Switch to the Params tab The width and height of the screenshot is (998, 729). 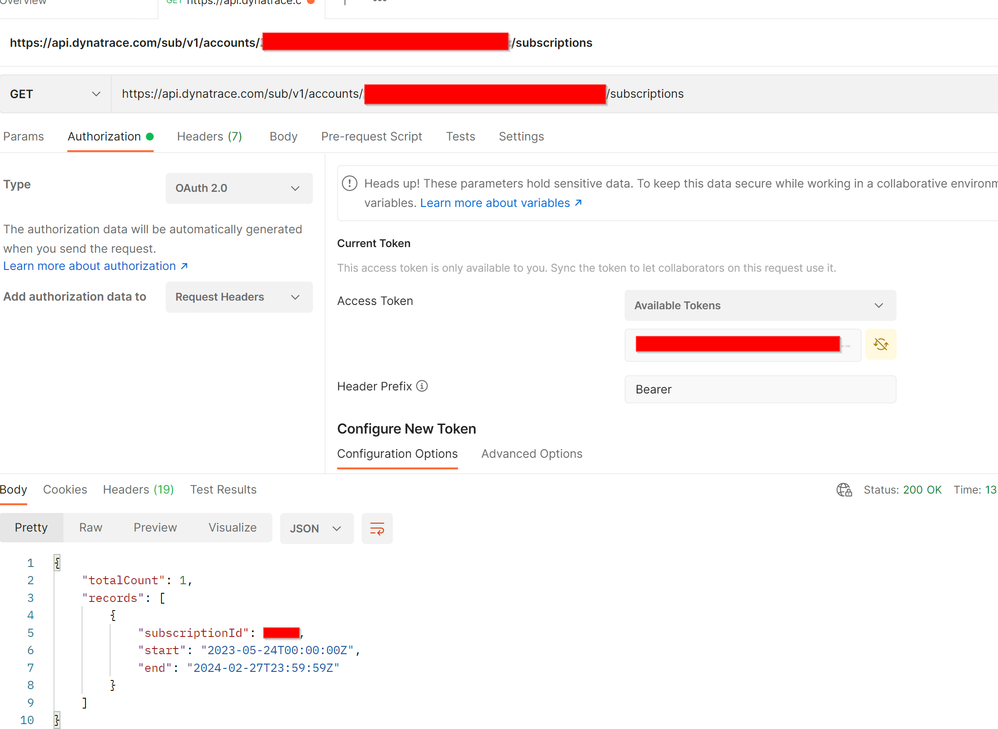(x=24, y=136)
